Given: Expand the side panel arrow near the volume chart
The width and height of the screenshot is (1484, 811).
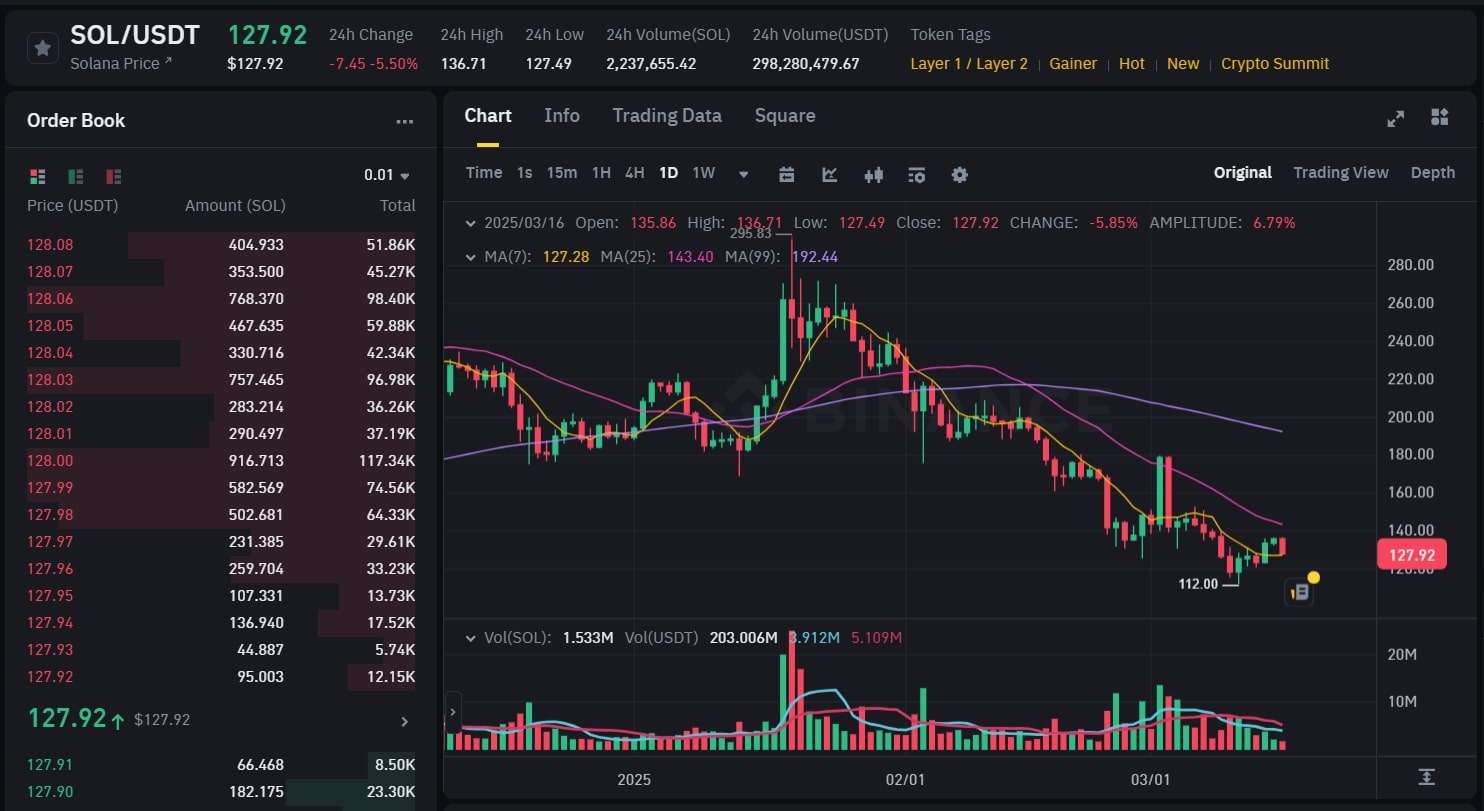Looking at the screenshot, I should click(x=453, y=712).
